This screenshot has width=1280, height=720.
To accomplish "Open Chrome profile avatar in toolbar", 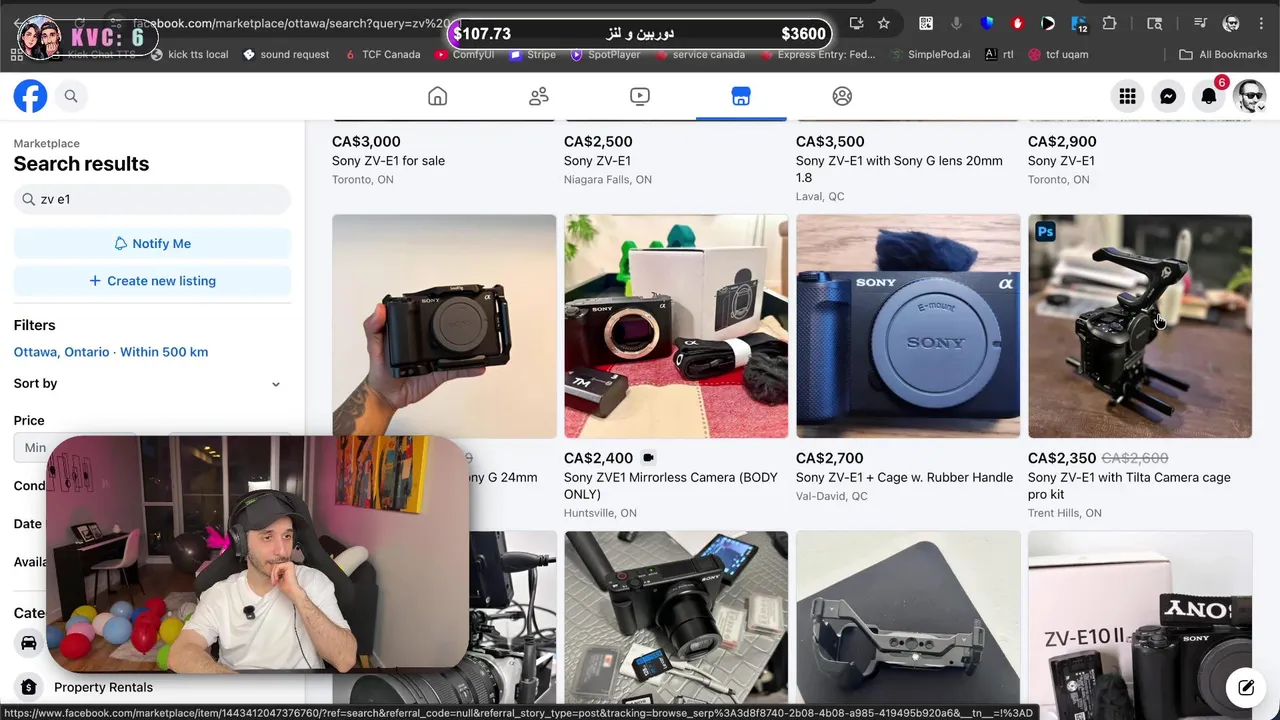I will (1231, 23).
